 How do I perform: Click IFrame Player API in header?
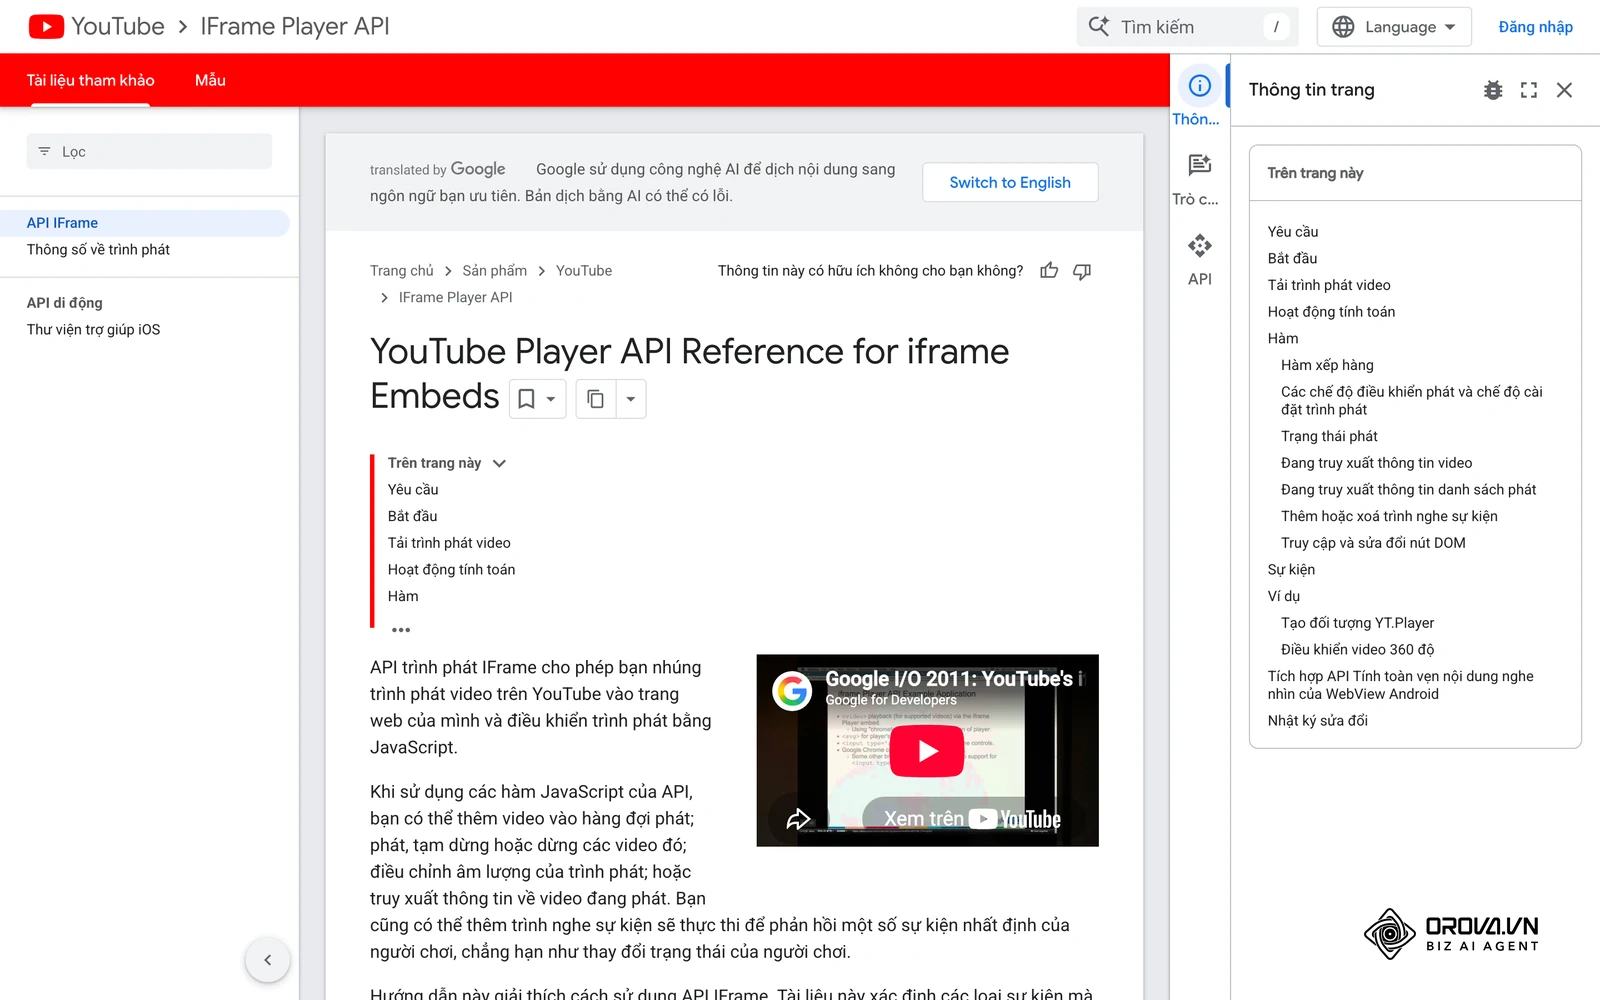click(x=295, y=27)
